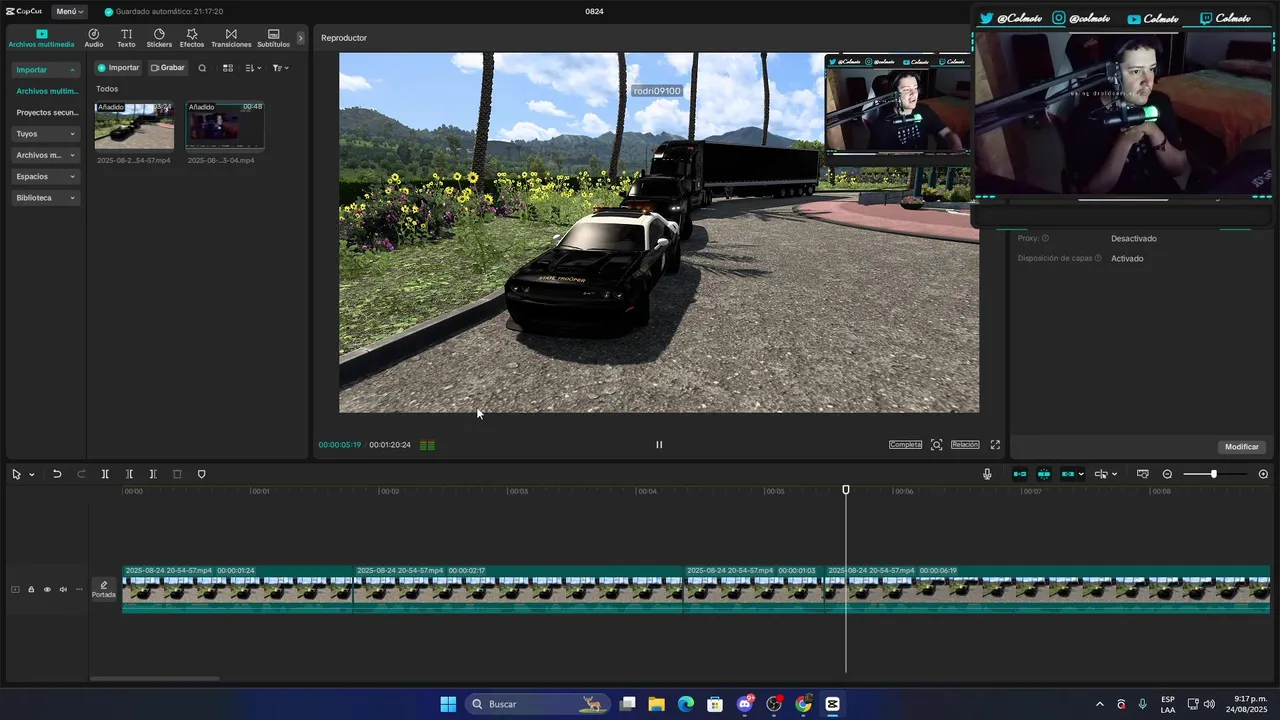This screenshot has height=720, width=1280.
Task: Enter fullscreen preview with expand icon
Action: (995, 445)
